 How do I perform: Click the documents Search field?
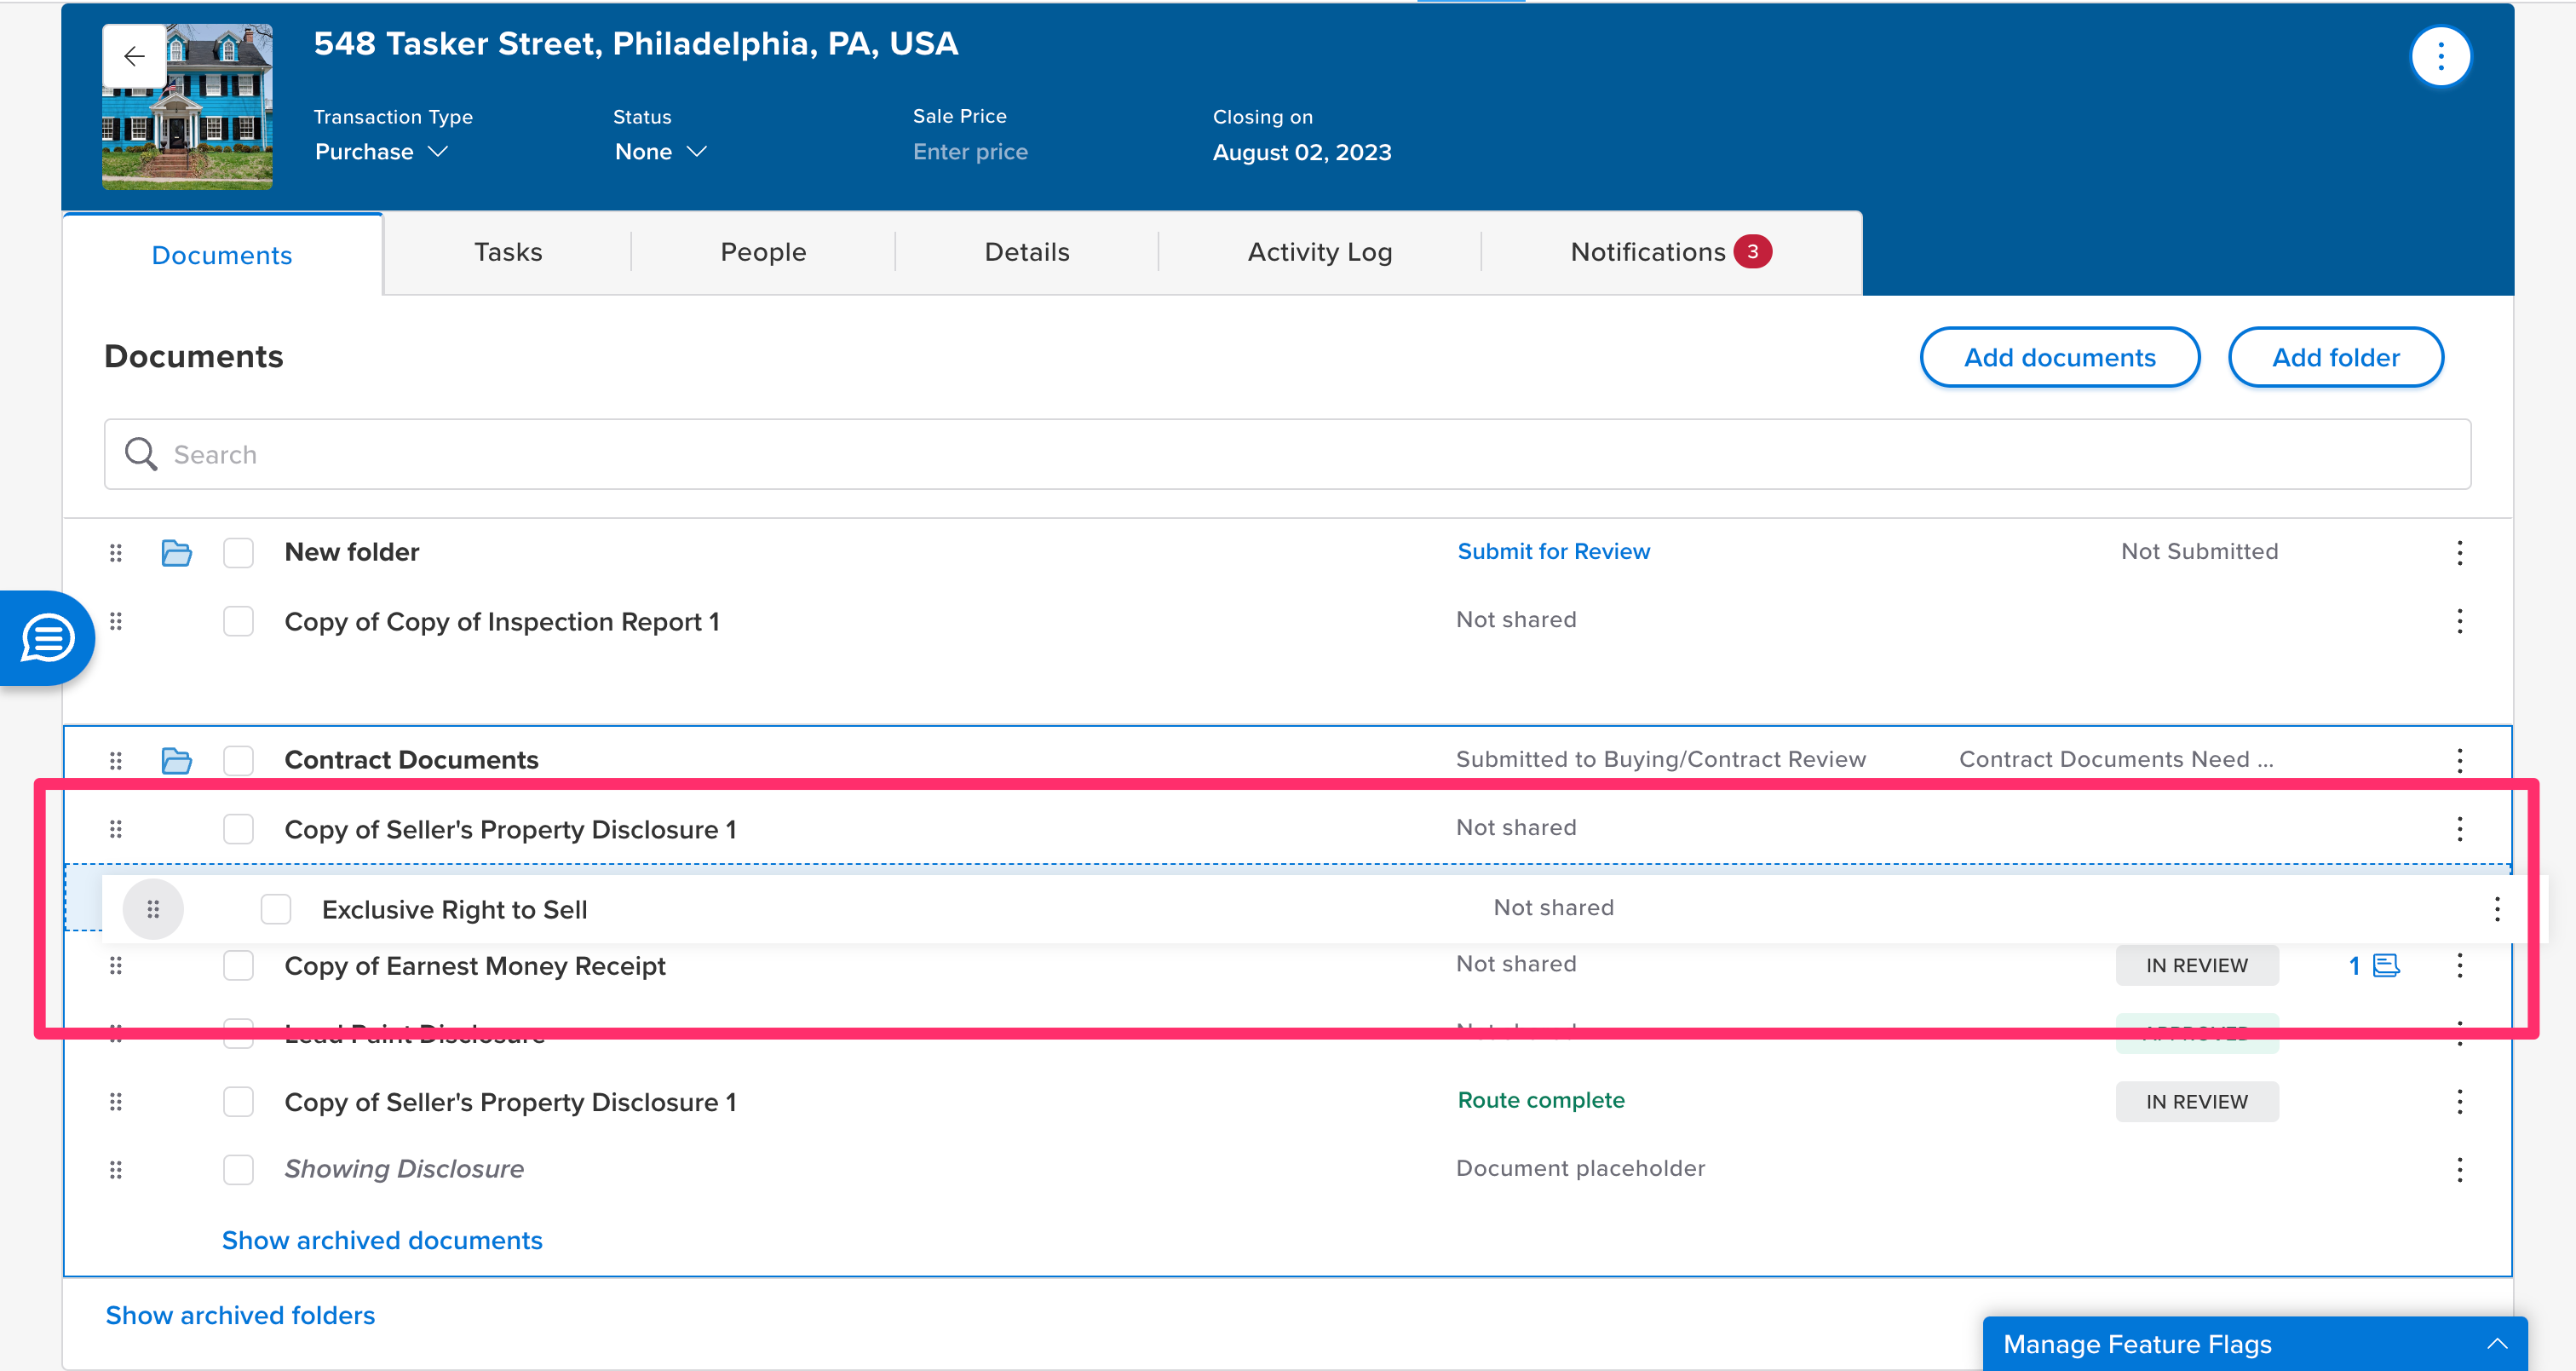(x=1287, y=454)
